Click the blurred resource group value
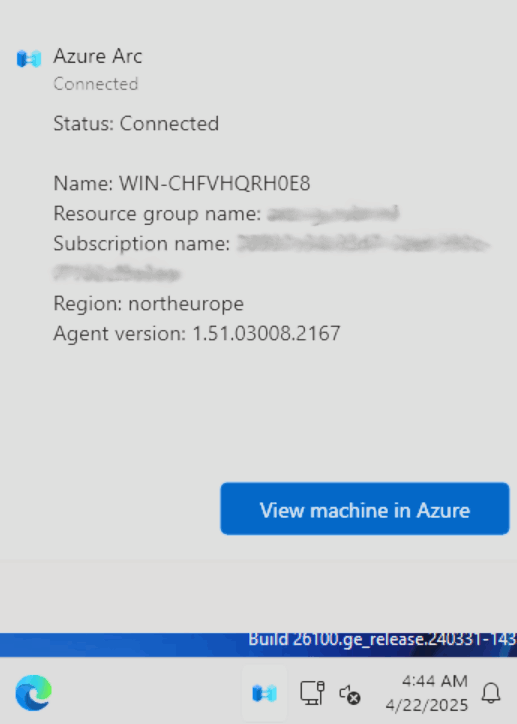The height and width of the screenshot is (724, 517). tap(333, 214)
